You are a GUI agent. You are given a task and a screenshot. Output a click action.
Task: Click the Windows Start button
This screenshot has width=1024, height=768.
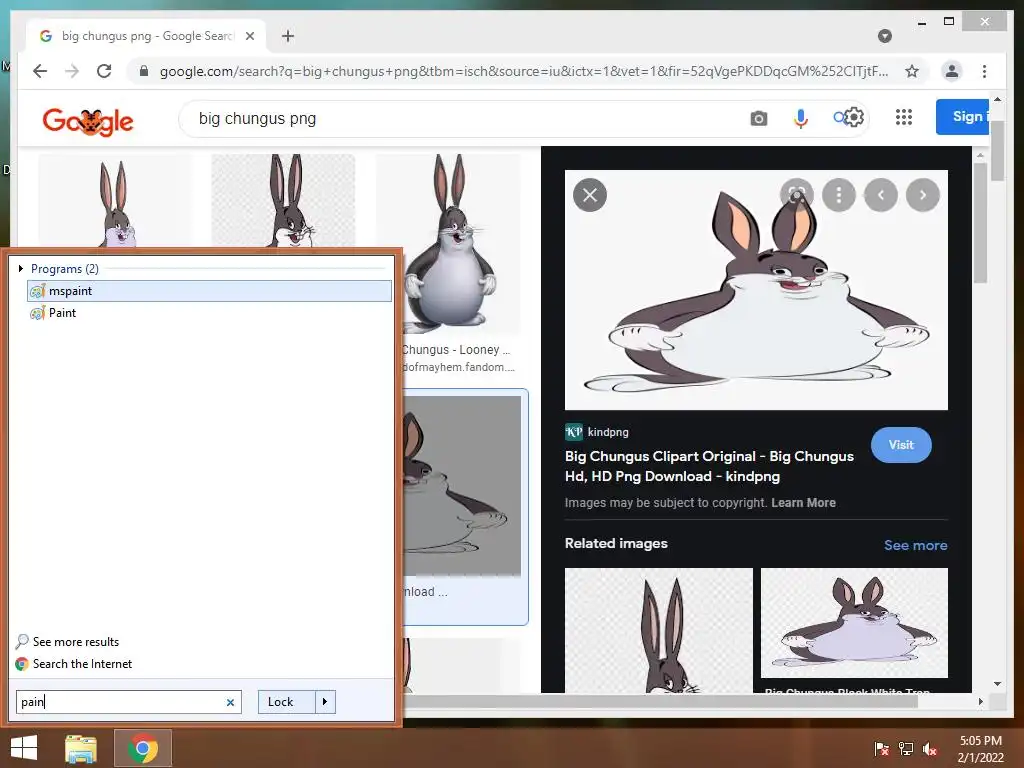tap(24, 748)
